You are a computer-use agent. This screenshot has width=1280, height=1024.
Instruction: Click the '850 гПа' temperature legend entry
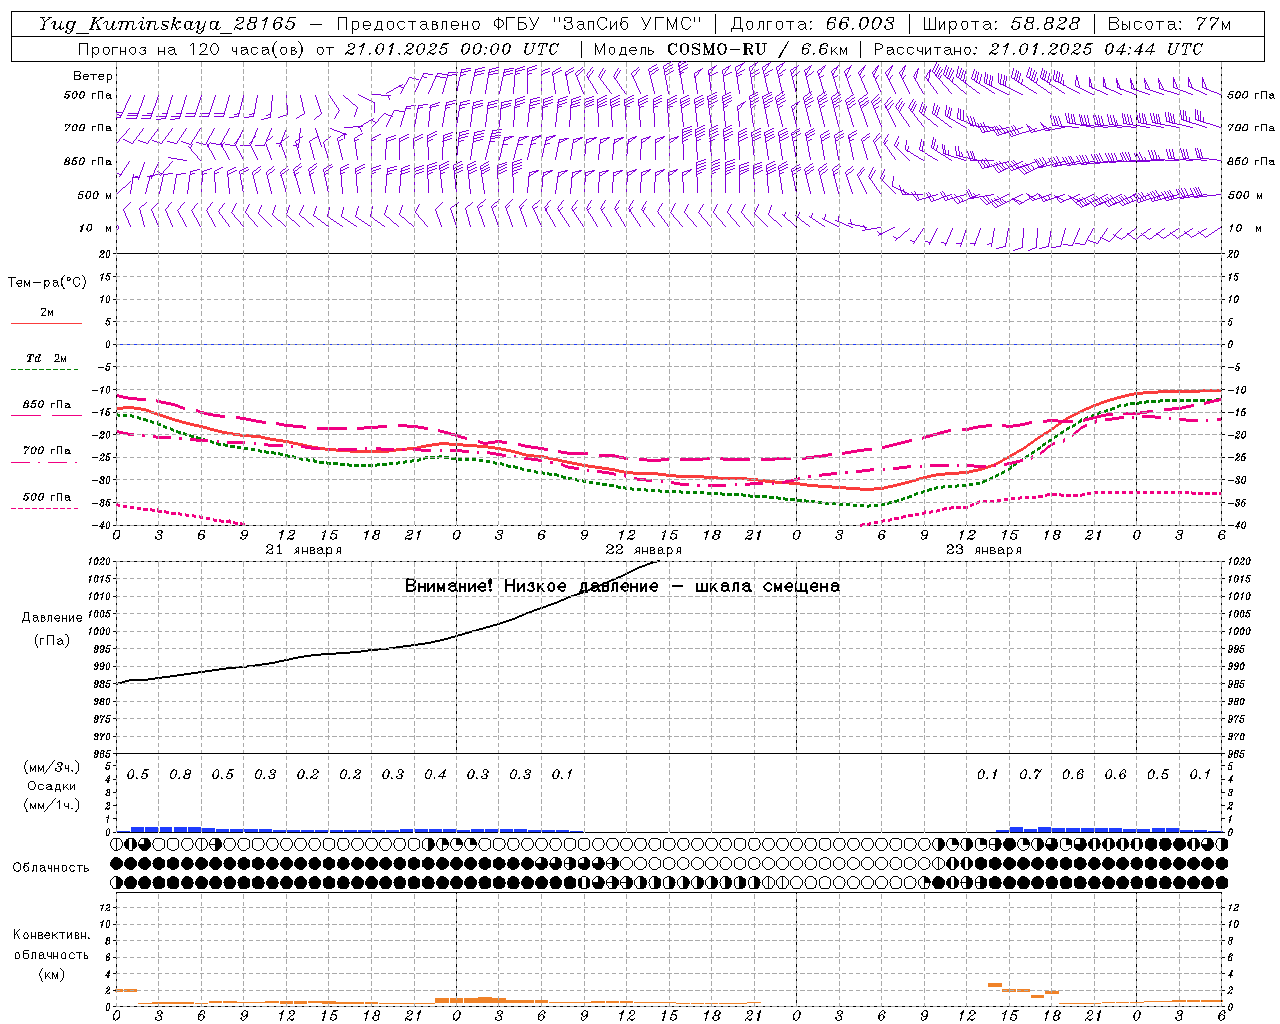[47, 405]
